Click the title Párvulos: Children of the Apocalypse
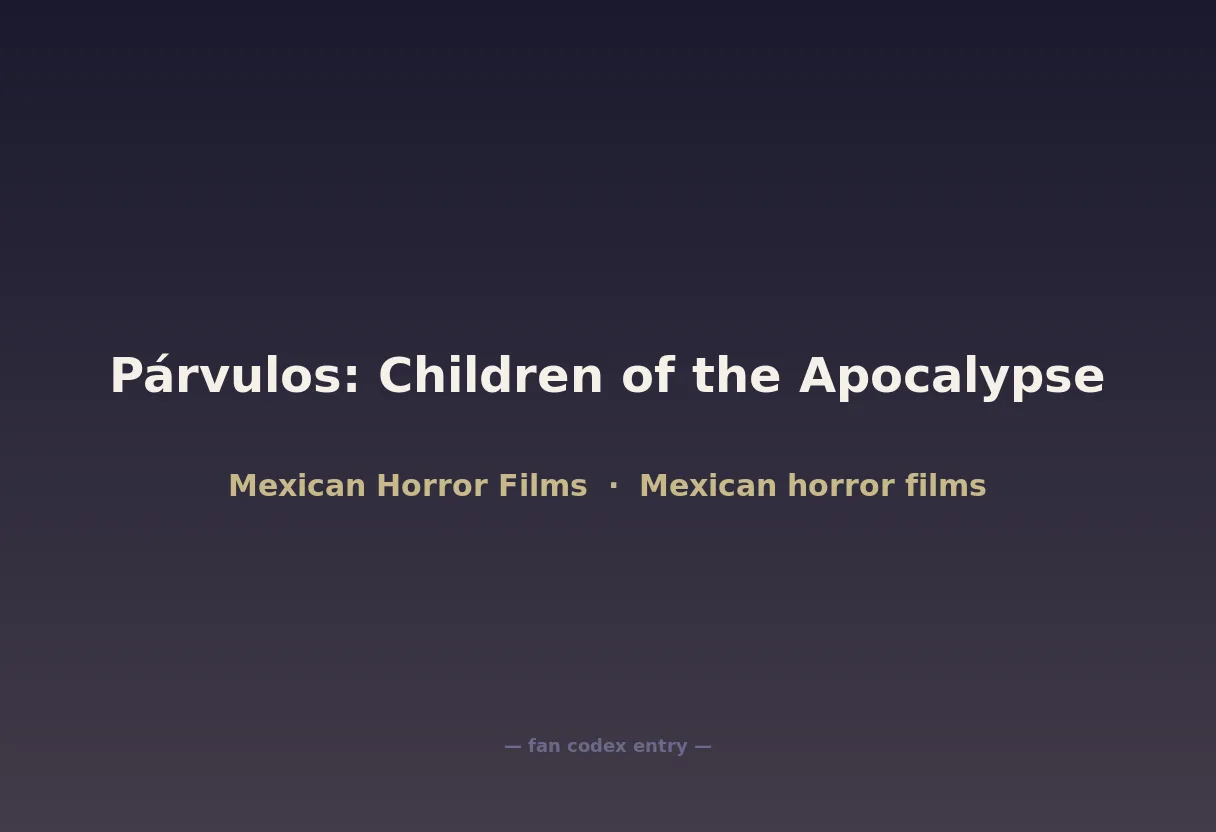The width and height of the screenshot is (1216, 832). pyautogui.click(x=607, y=377)
